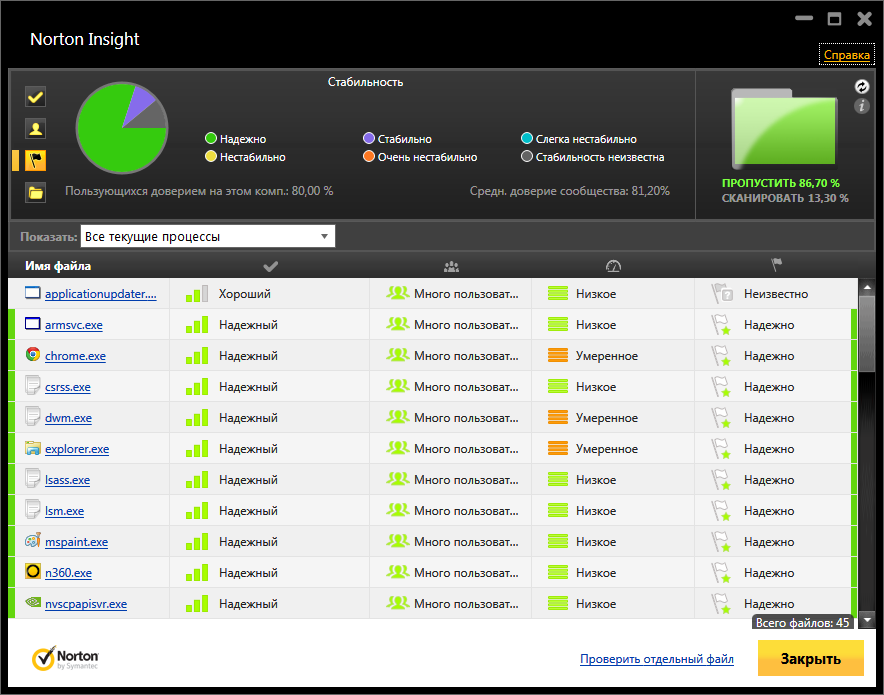Select the trust checkmark view icon

pos(36,97)
